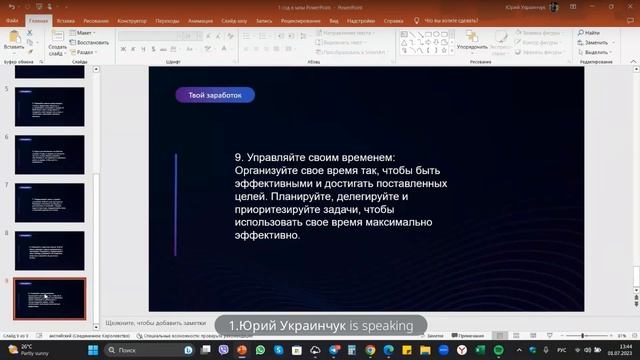Click fit slide to window icon

(x=635, y=336)
